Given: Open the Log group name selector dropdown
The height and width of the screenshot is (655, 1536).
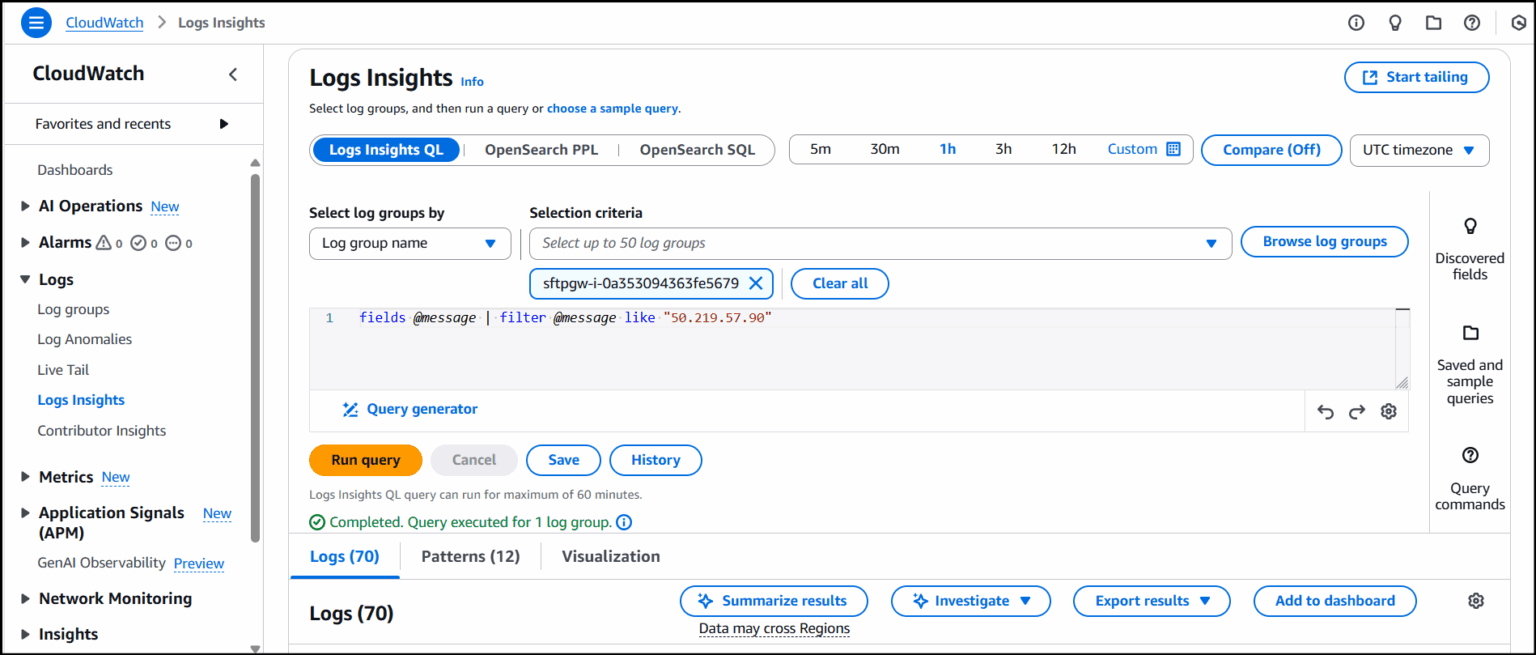Looking at the screenshot, I should tap(410, 243).
